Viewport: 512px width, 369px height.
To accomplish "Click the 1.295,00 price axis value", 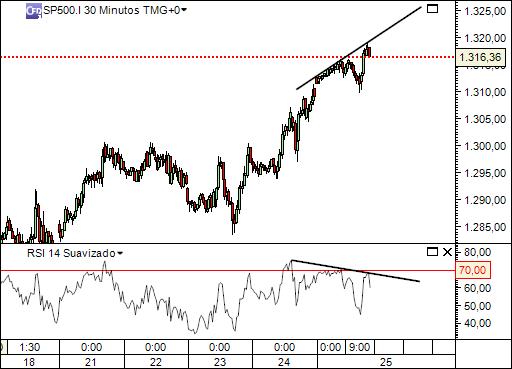I will pyautogui.click(x=485, y=173).
